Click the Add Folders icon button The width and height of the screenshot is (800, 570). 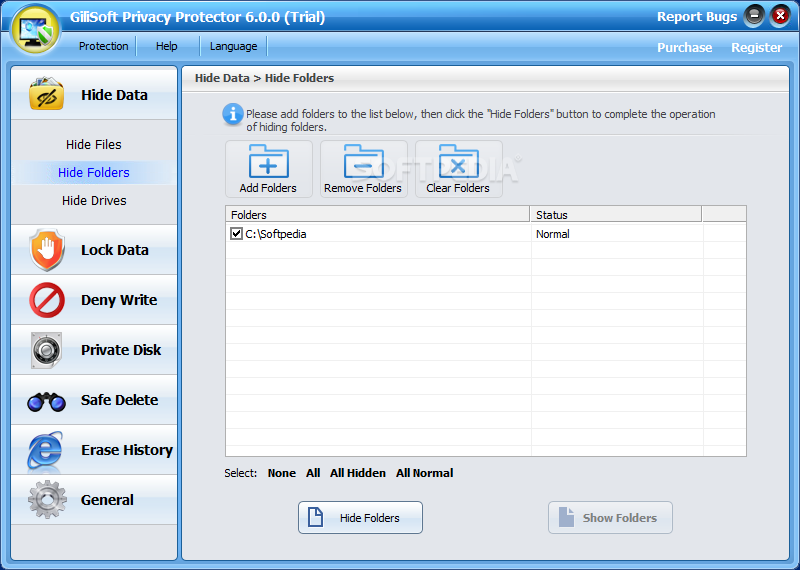point(268,169)
